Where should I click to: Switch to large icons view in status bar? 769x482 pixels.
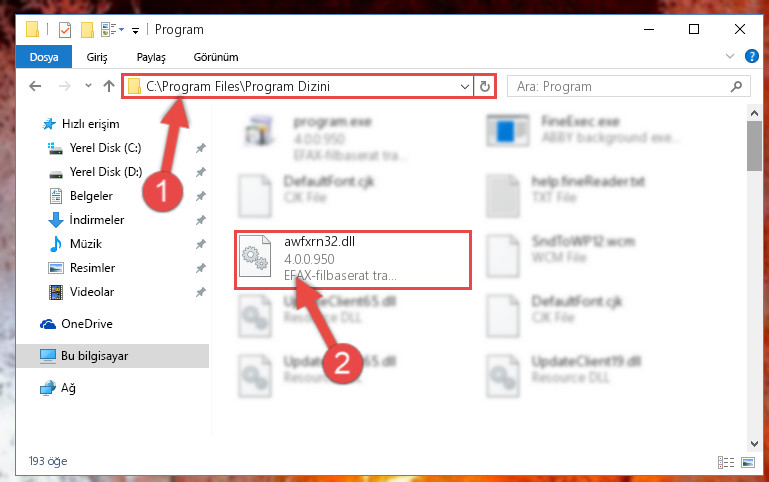click(748, 462)
